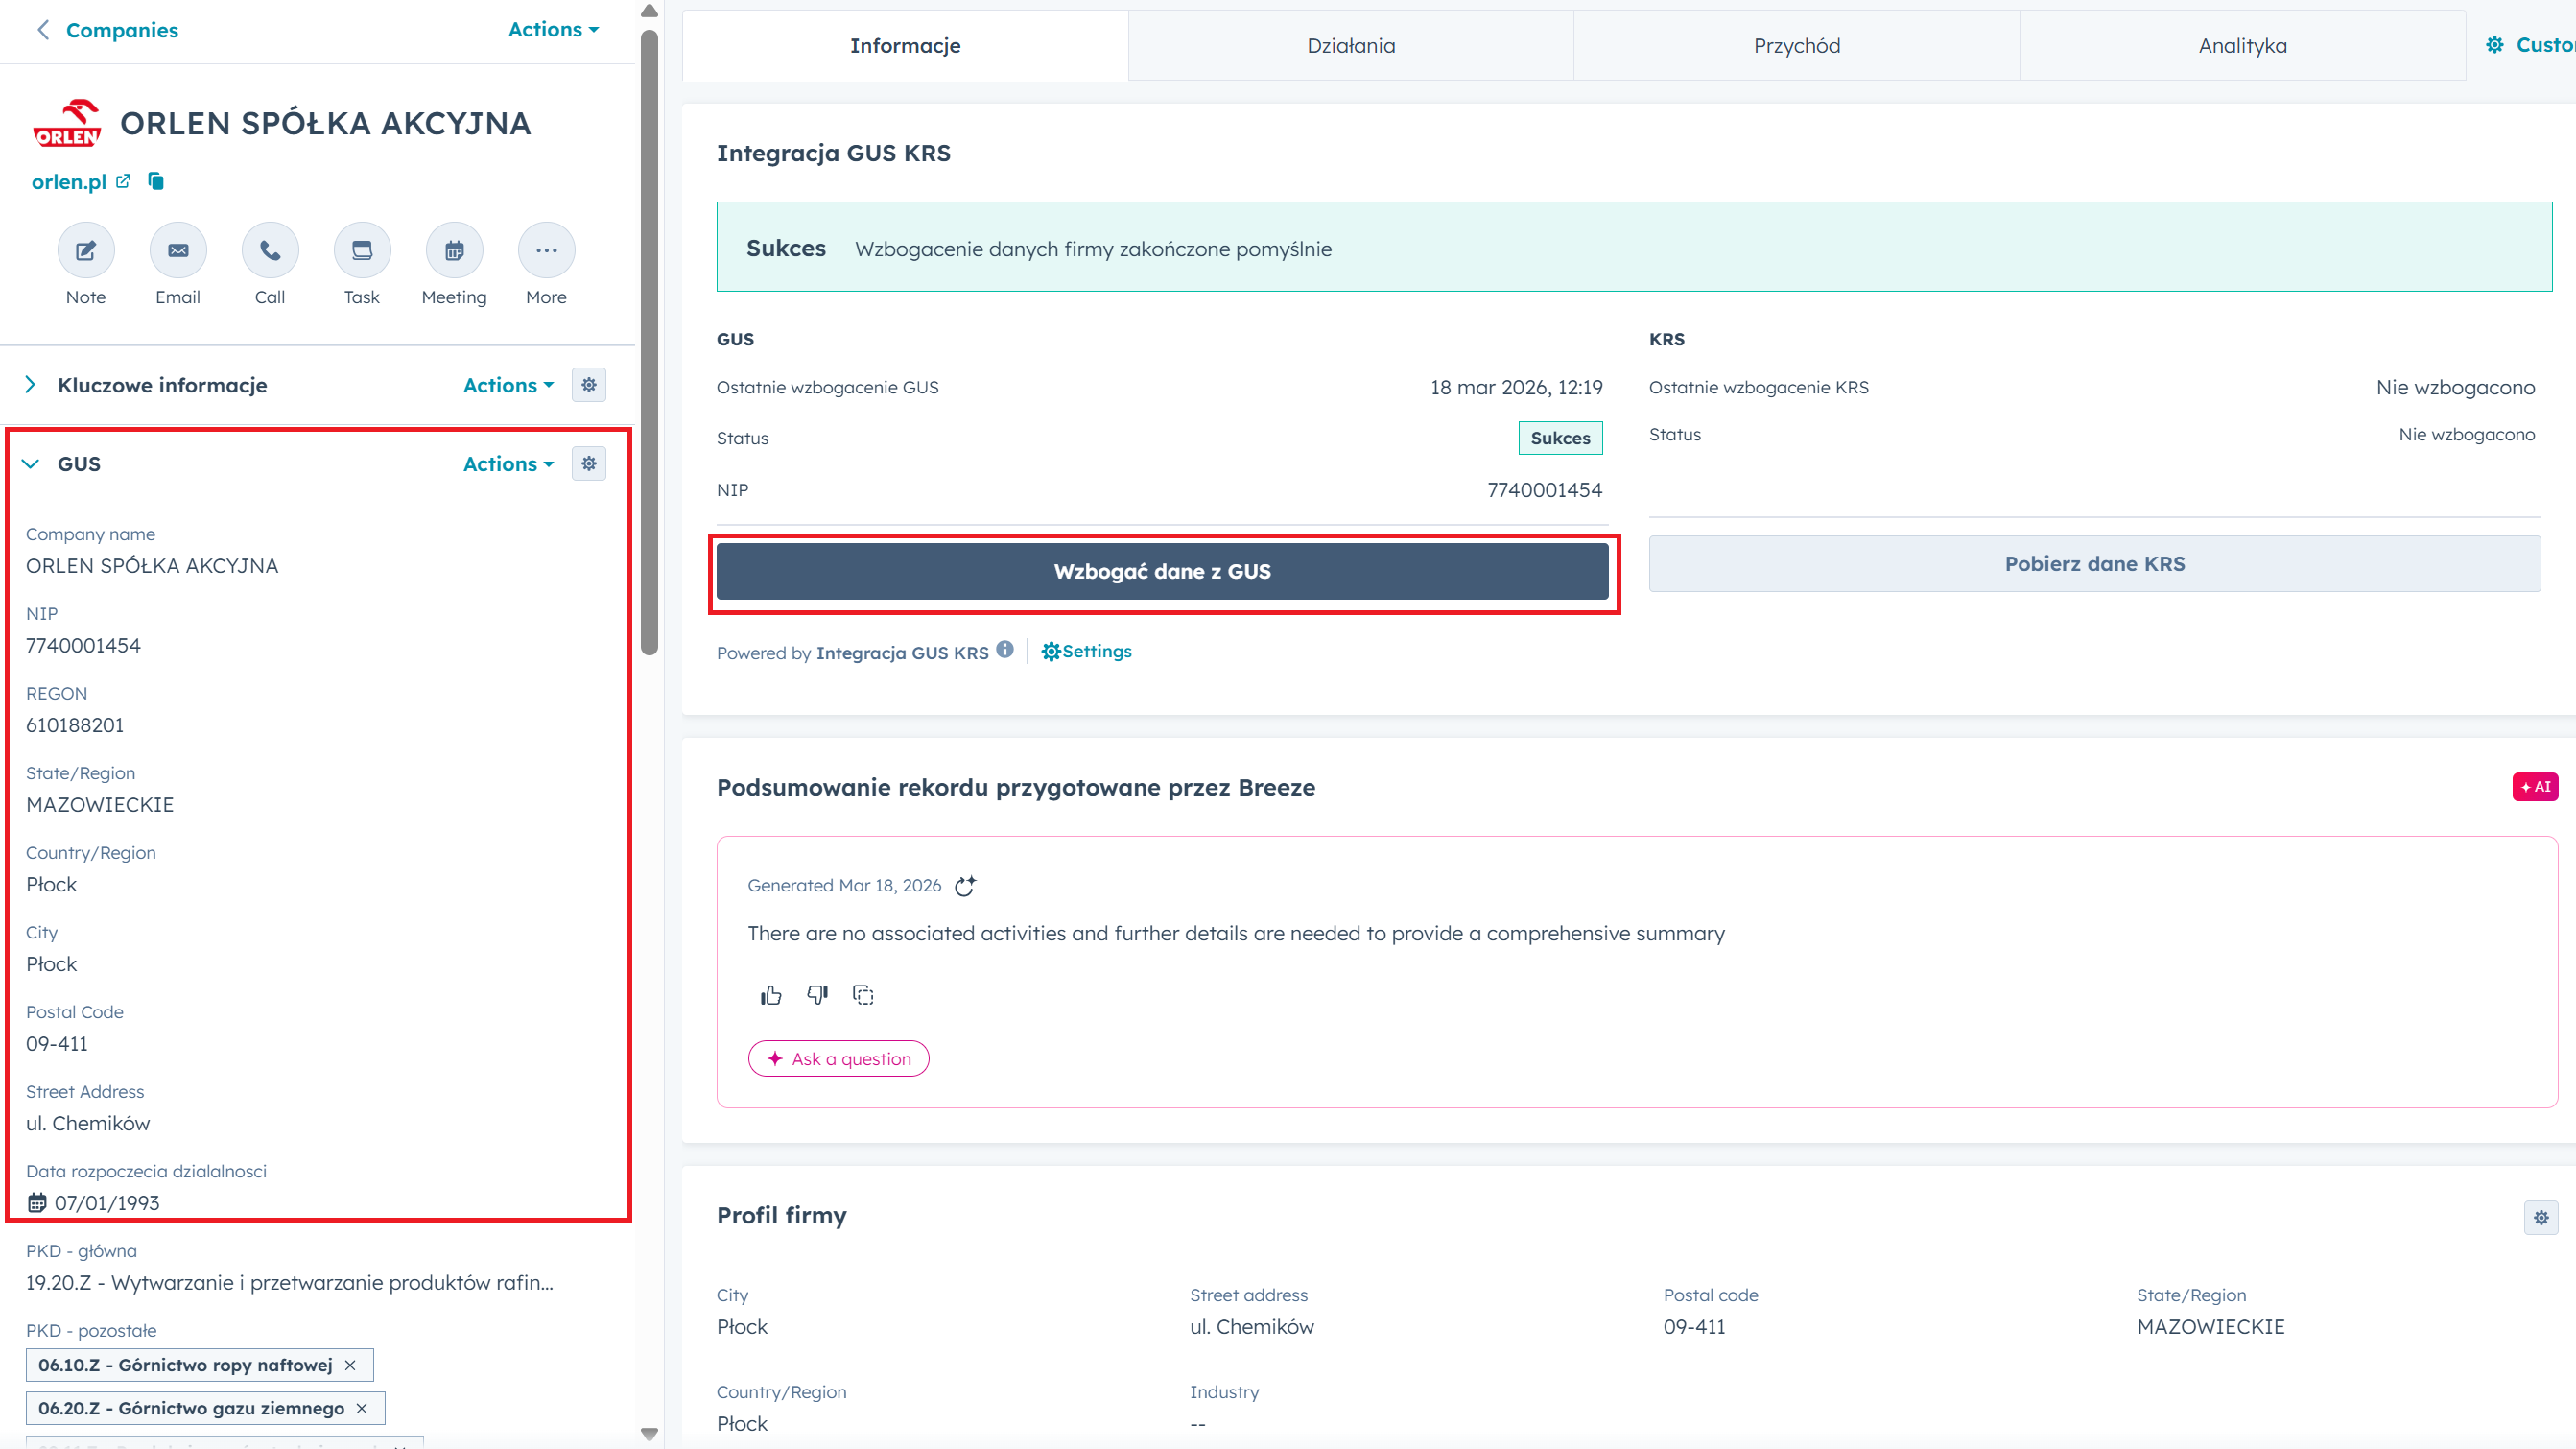
Task: Click the Nie wzbogacono KRS Status value
Action: (2467, 435)
